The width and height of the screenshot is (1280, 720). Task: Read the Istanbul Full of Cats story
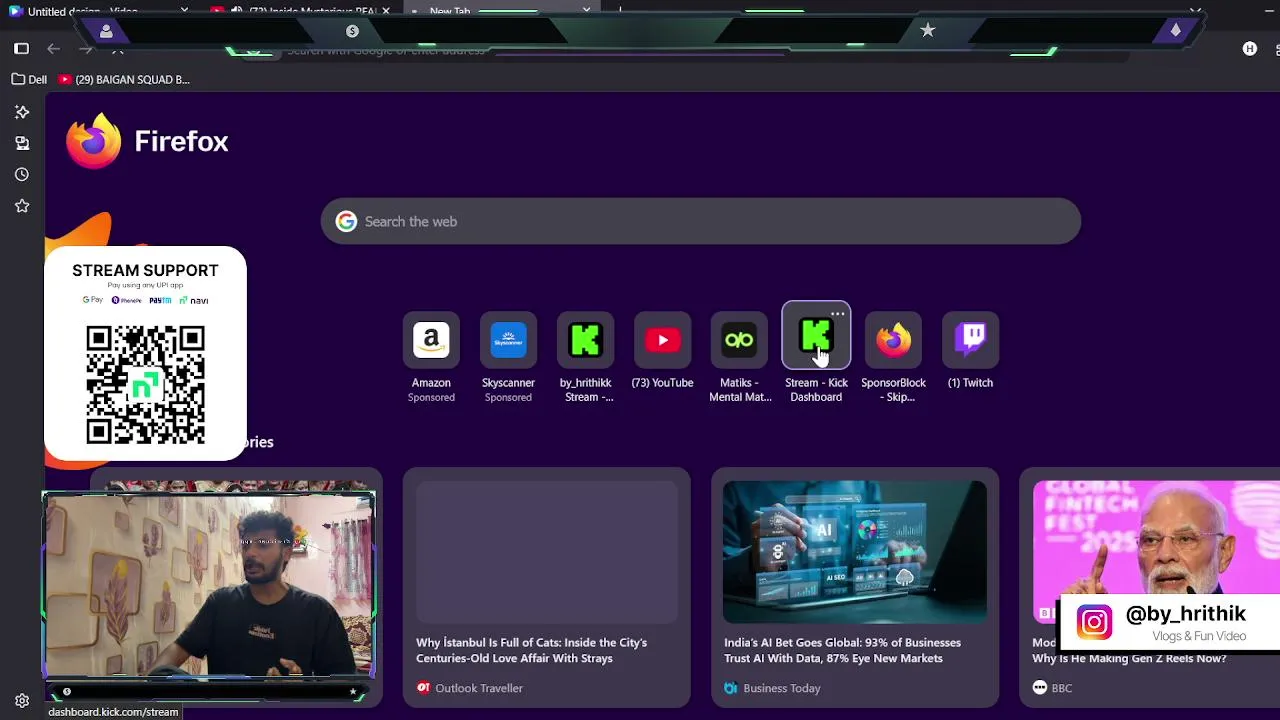pos(531,650)
